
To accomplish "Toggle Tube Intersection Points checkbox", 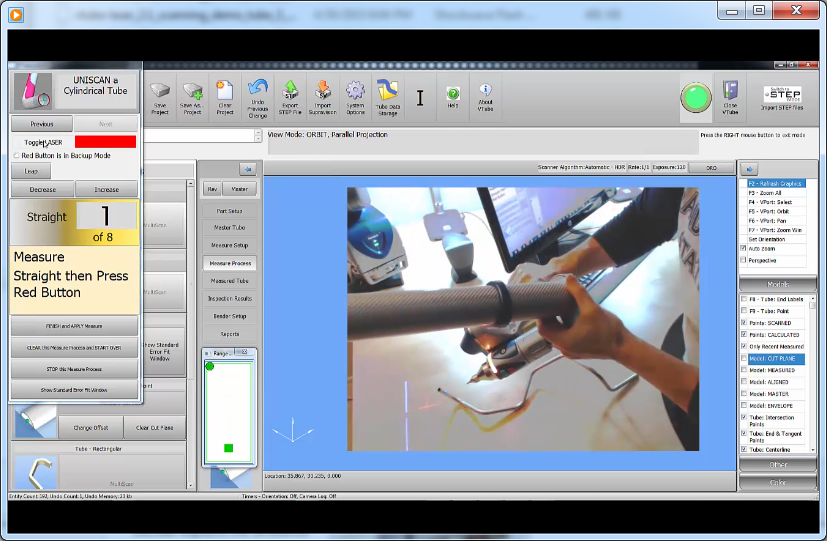I will 744,418.
